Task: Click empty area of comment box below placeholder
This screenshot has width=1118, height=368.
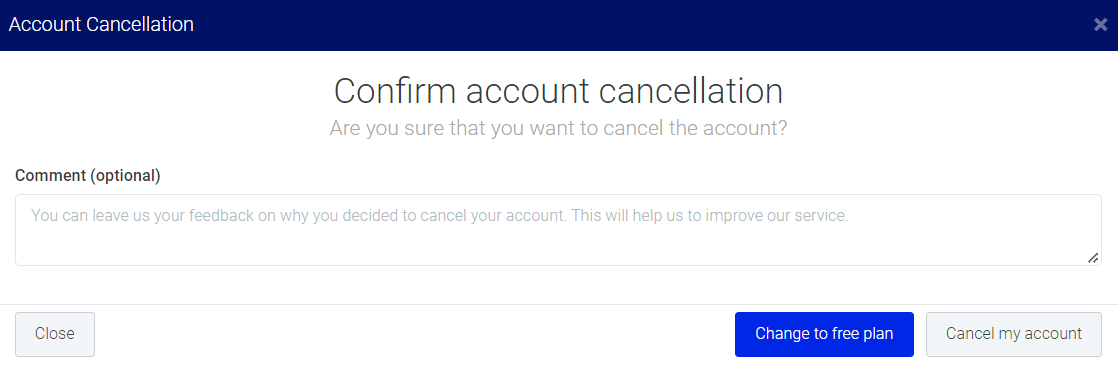Action: pos(558,246)
